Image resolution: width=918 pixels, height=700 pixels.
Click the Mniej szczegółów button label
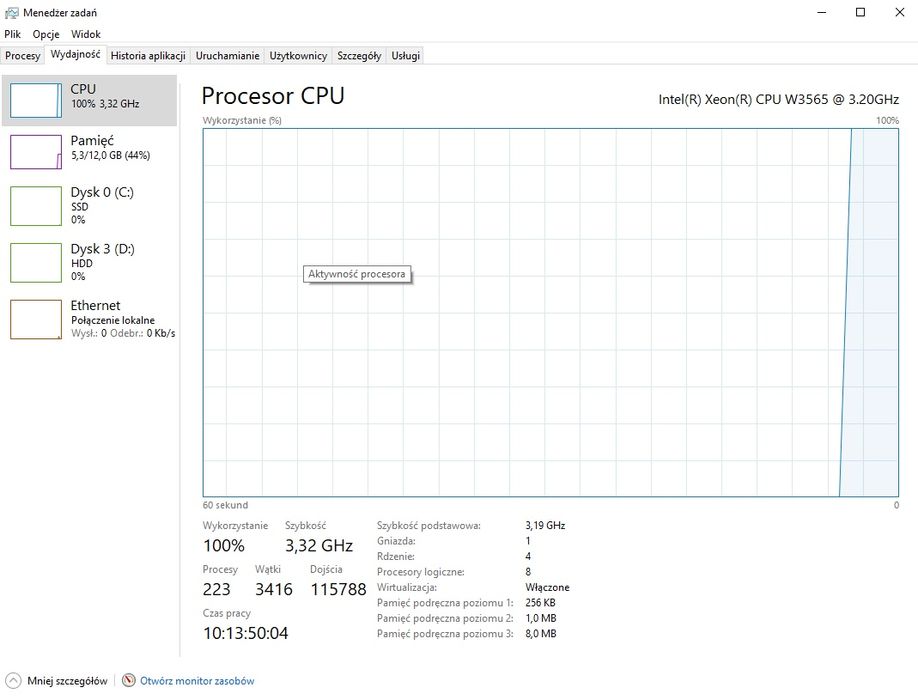[x=67, y=681]
